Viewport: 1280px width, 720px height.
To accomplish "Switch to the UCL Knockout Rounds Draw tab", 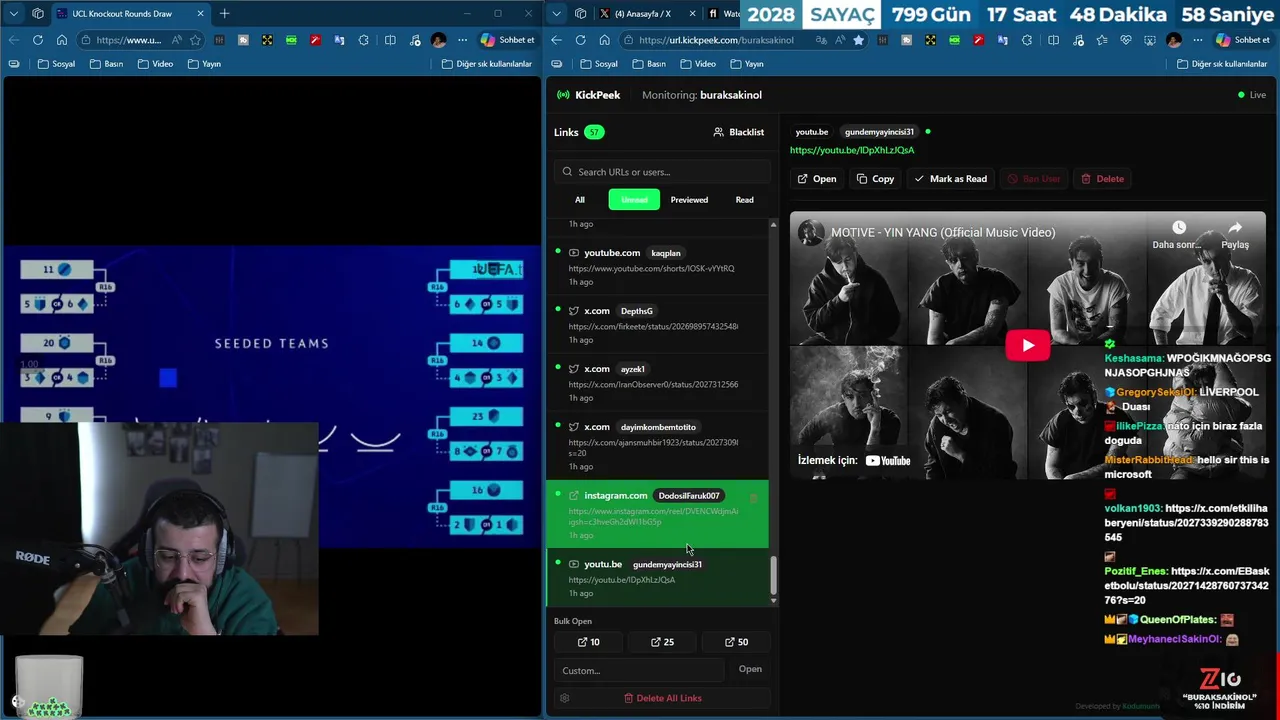I will click(x=129, y=14).
